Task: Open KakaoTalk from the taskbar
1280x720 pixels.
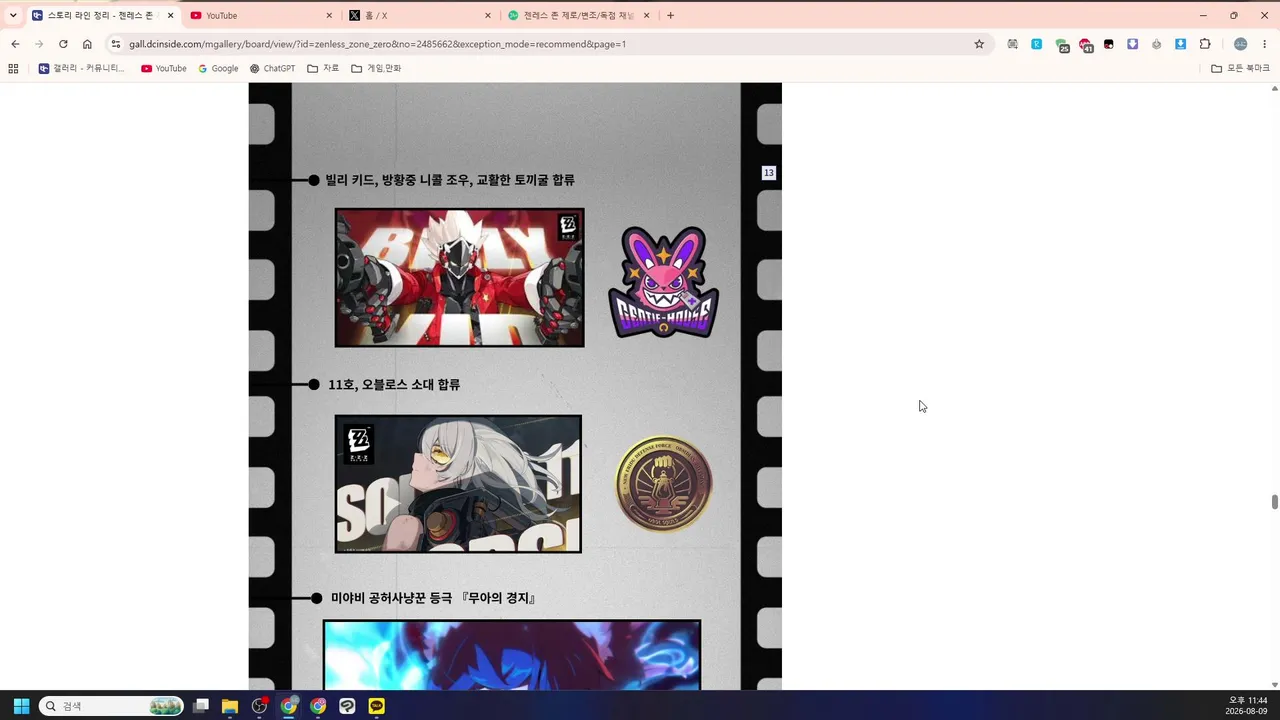Action: point(377,706)
